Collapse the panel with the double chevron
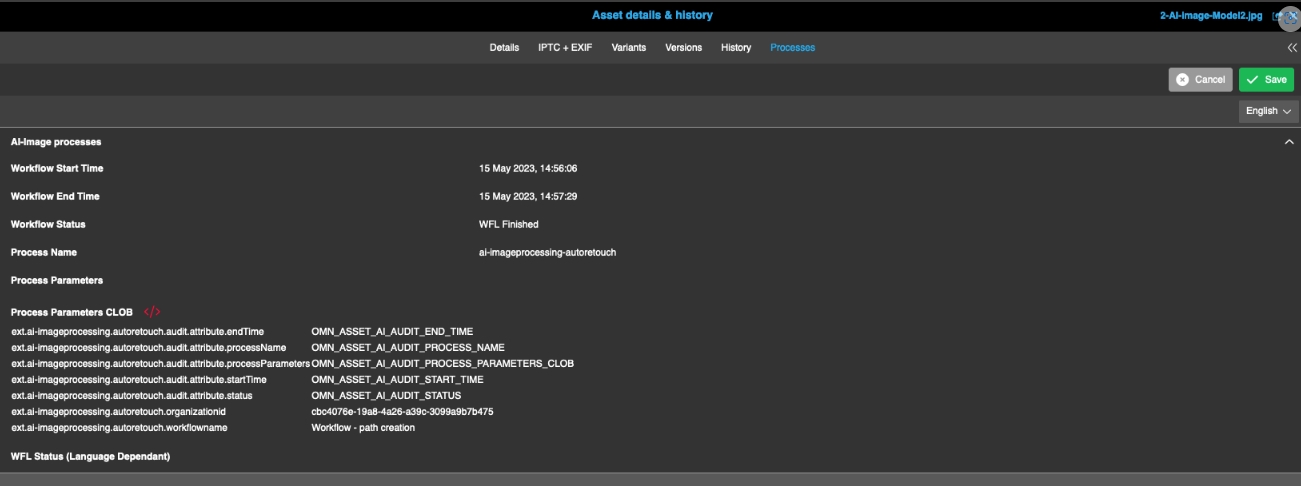This screenshot has height=486, width=1301. (1291, 48)
